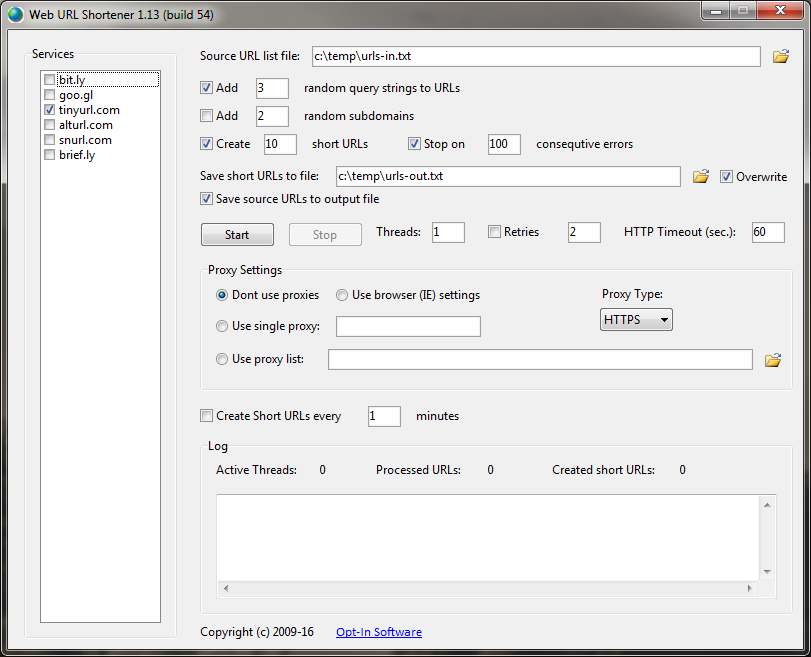
Task: Enable adding random subdomains
Action: pyautogui.click(x=207, y=116)
